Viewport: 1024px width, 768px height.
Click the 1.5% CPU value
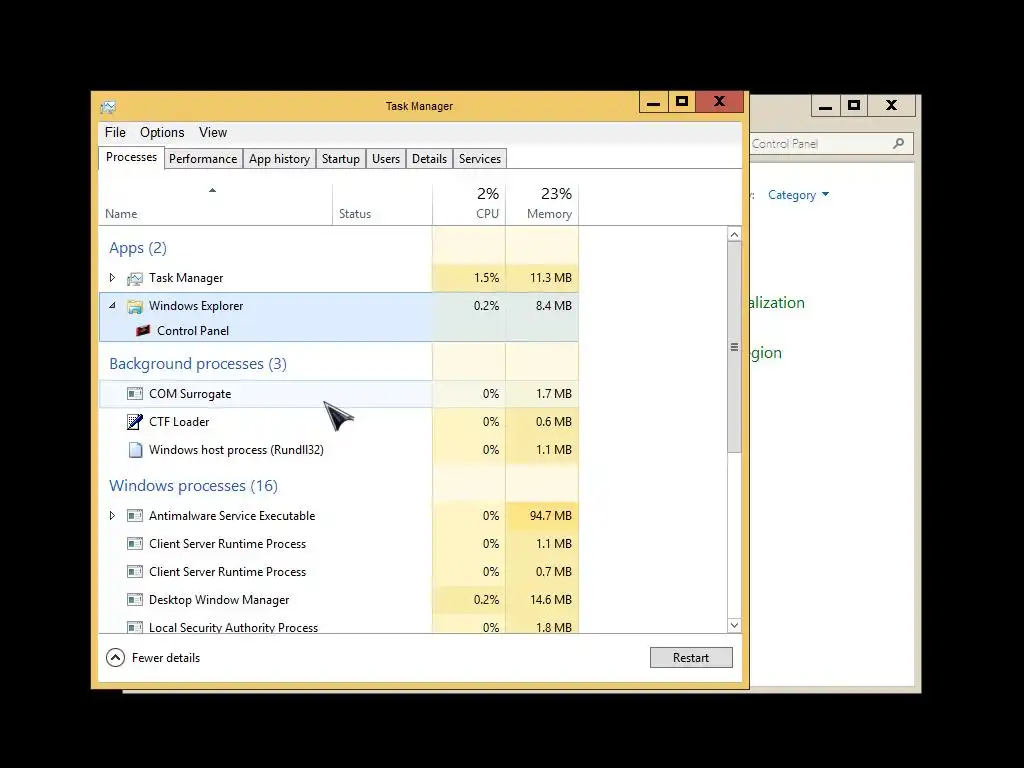487,278
